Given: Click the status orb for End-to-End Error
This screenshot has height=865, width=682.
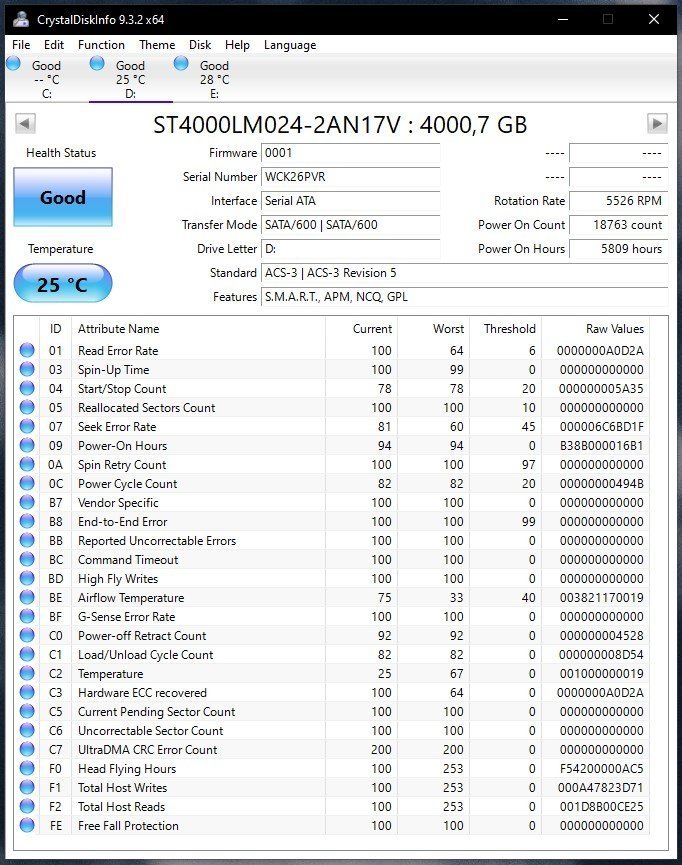Looking at the screenshot, I should click(27, 521).
